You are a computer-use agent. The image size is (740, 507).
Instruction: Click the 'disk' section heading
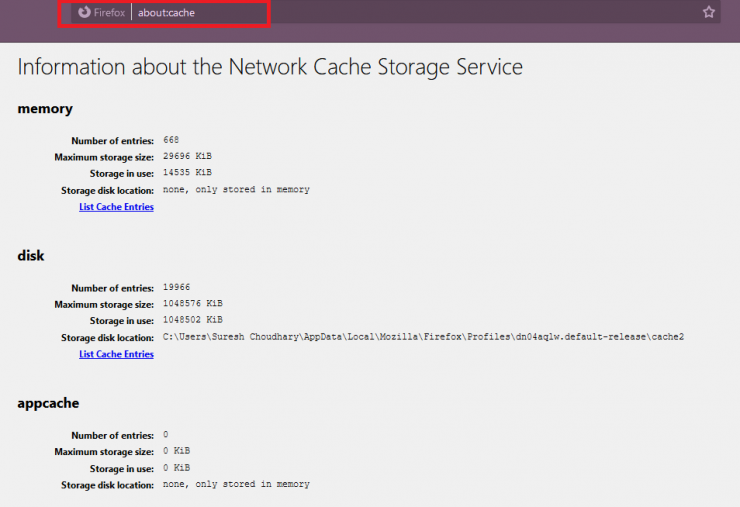(x=31, y=255)
